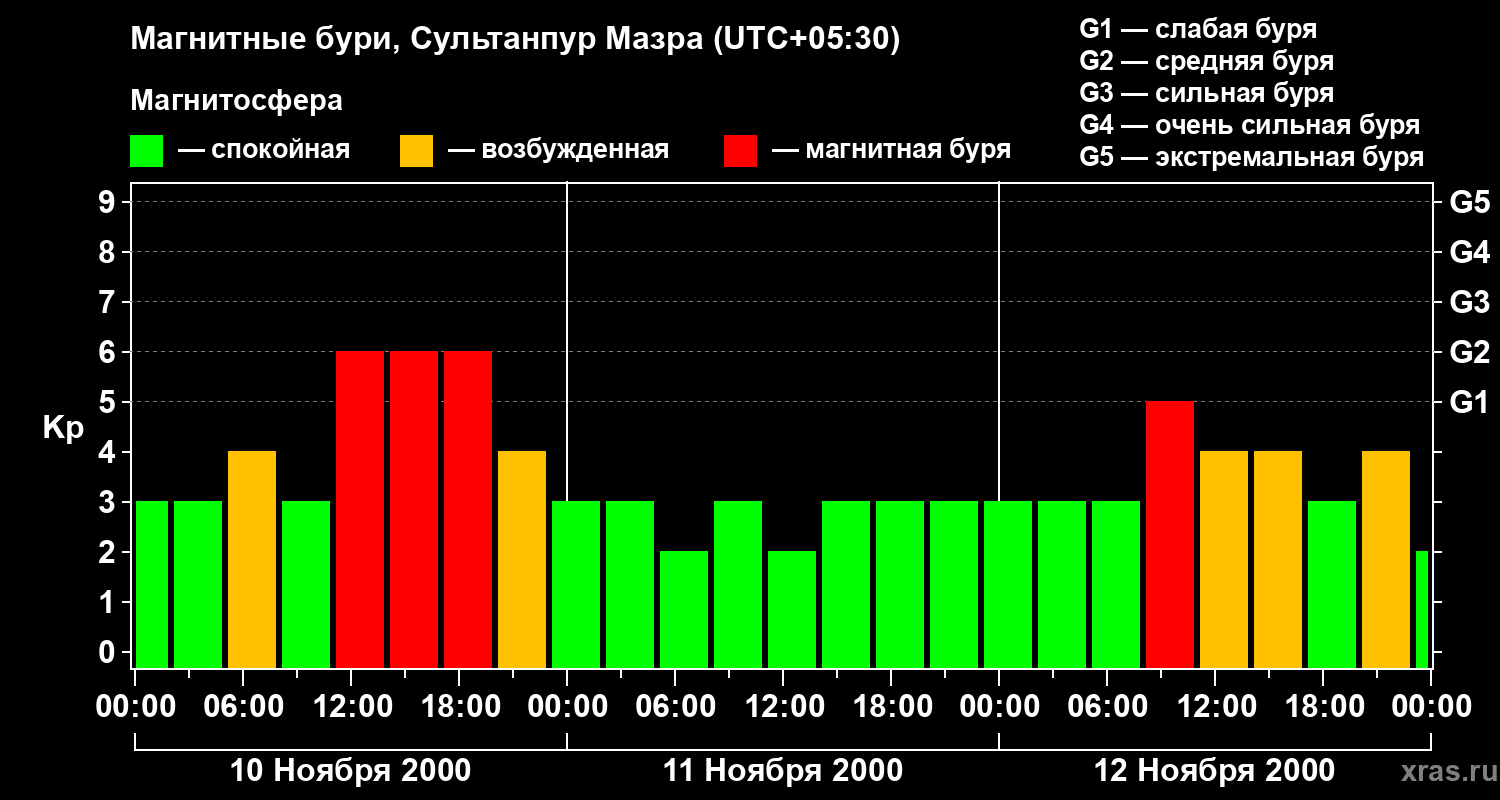This screenshot has width=1500, height=800.
Task: Click the '06:00' time label for 11 Ноября
Action: (675, 707)
